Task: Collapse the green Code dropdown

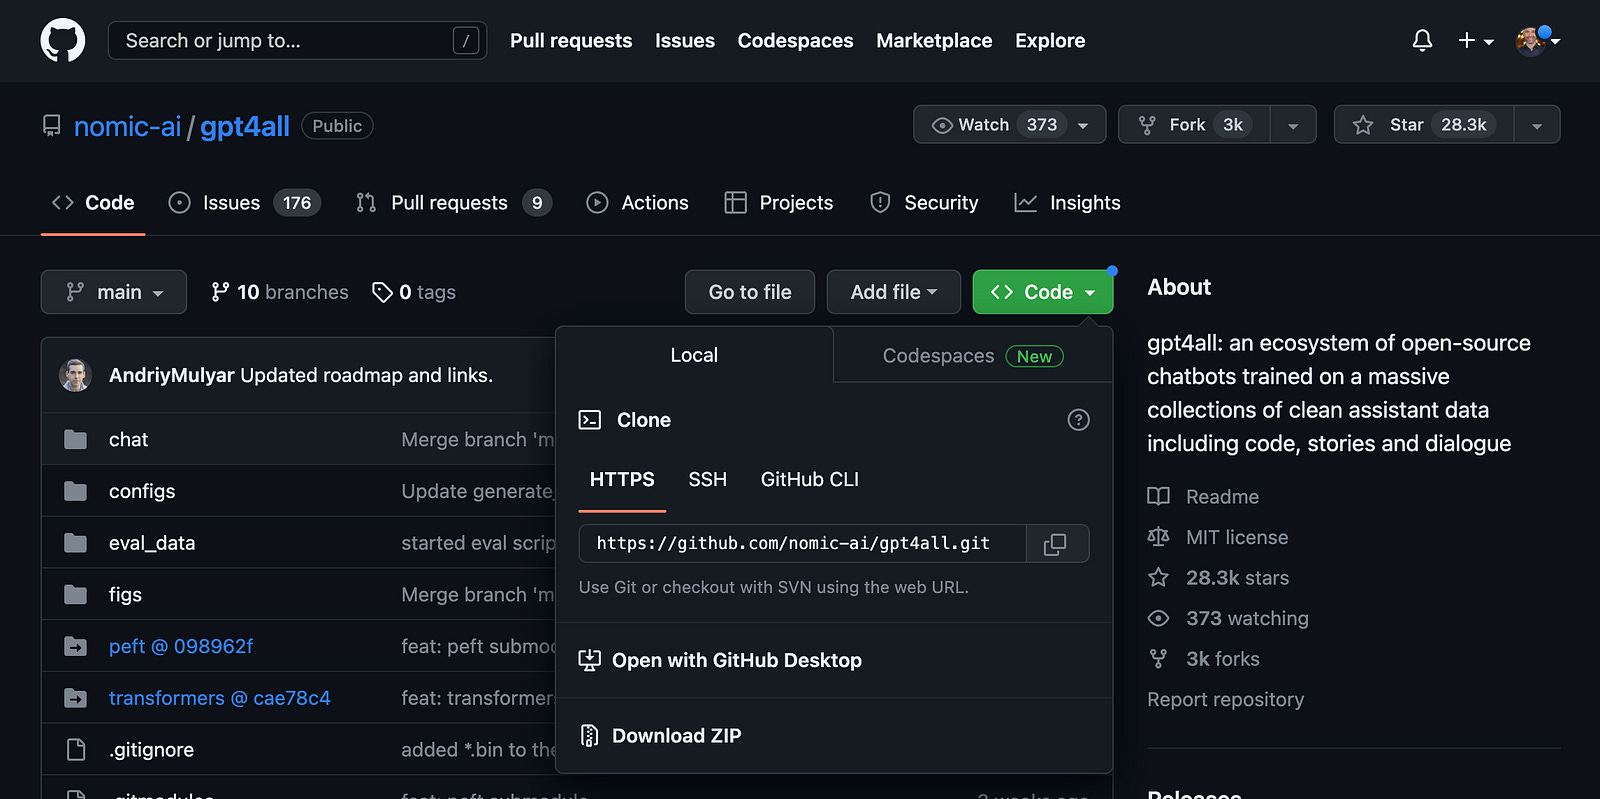Action: tap(1043, 292)
